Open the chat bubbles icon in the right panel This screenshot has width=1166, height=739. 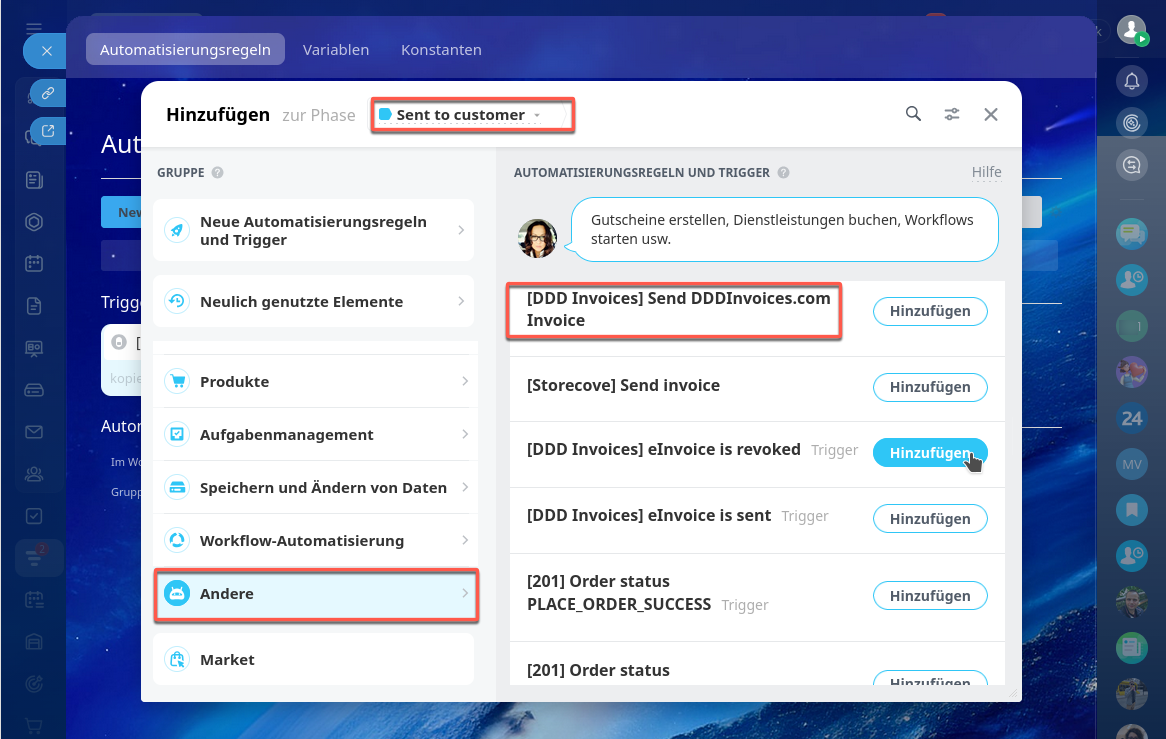point(1132,234)
